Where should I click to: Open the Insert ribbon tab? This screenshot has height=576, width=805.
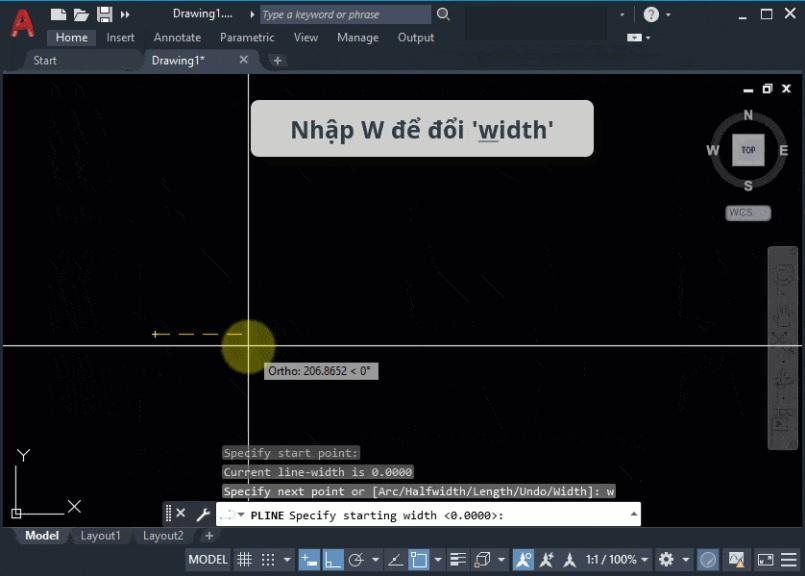(x=120, y=37)
